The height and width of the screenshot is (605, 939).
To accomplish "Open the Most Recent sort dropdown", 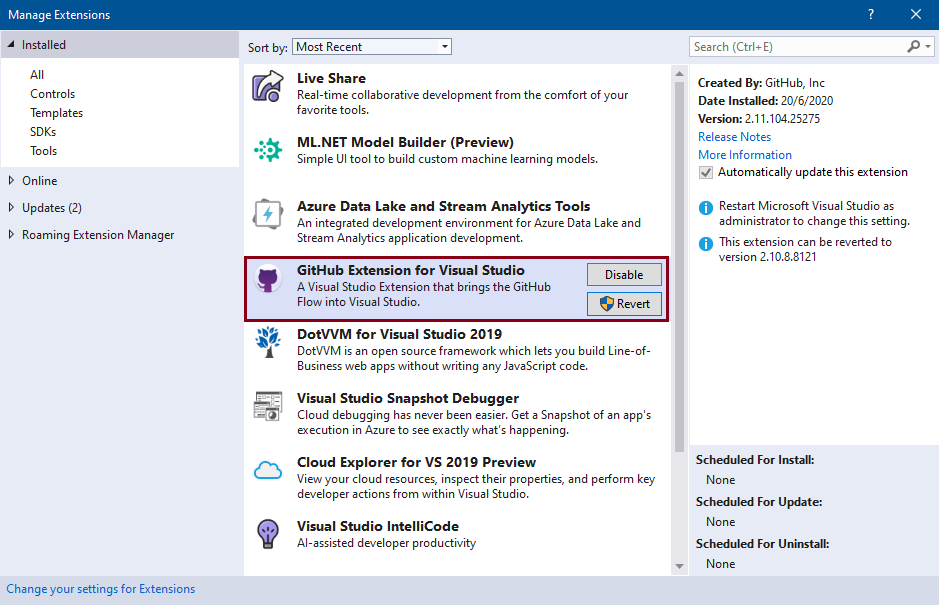I will point(443,46).
